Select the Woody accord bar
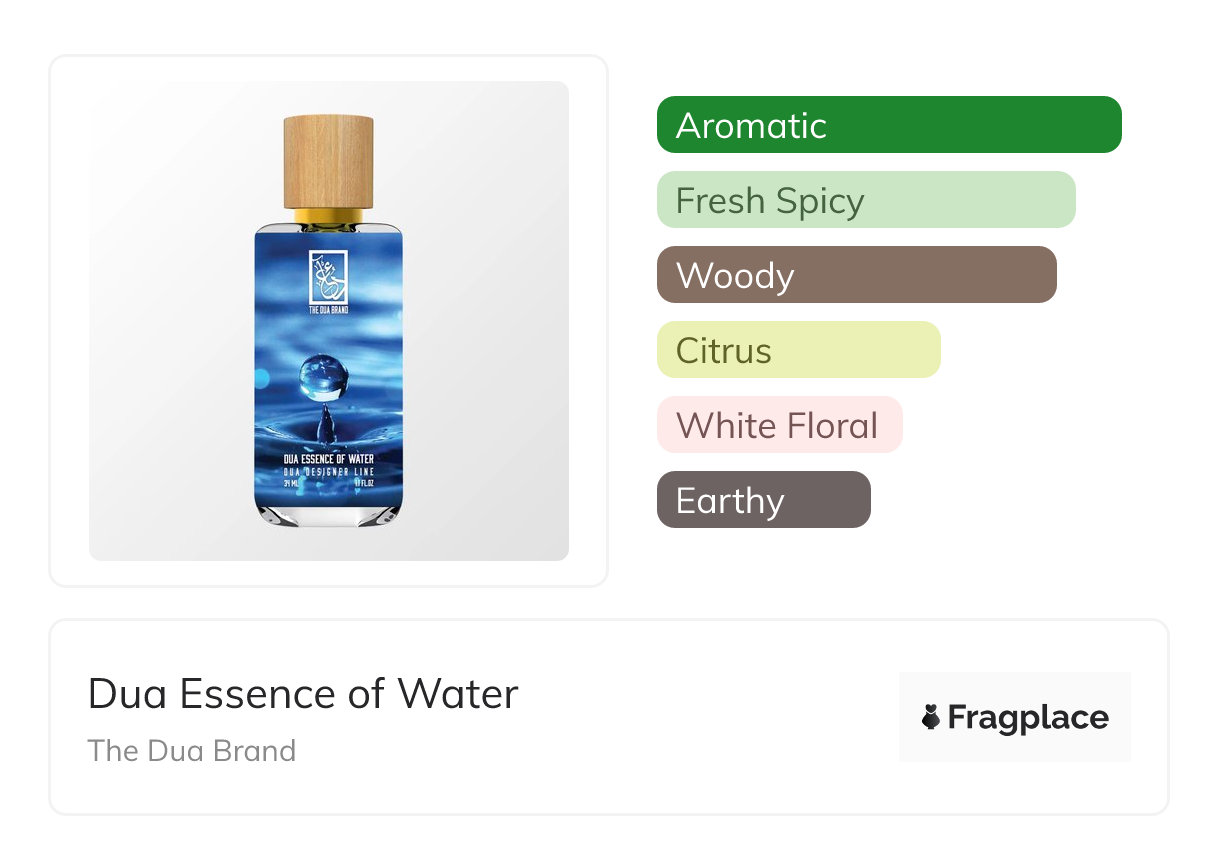The width and height of the screenshot is (1218, 864). point(856,275)
